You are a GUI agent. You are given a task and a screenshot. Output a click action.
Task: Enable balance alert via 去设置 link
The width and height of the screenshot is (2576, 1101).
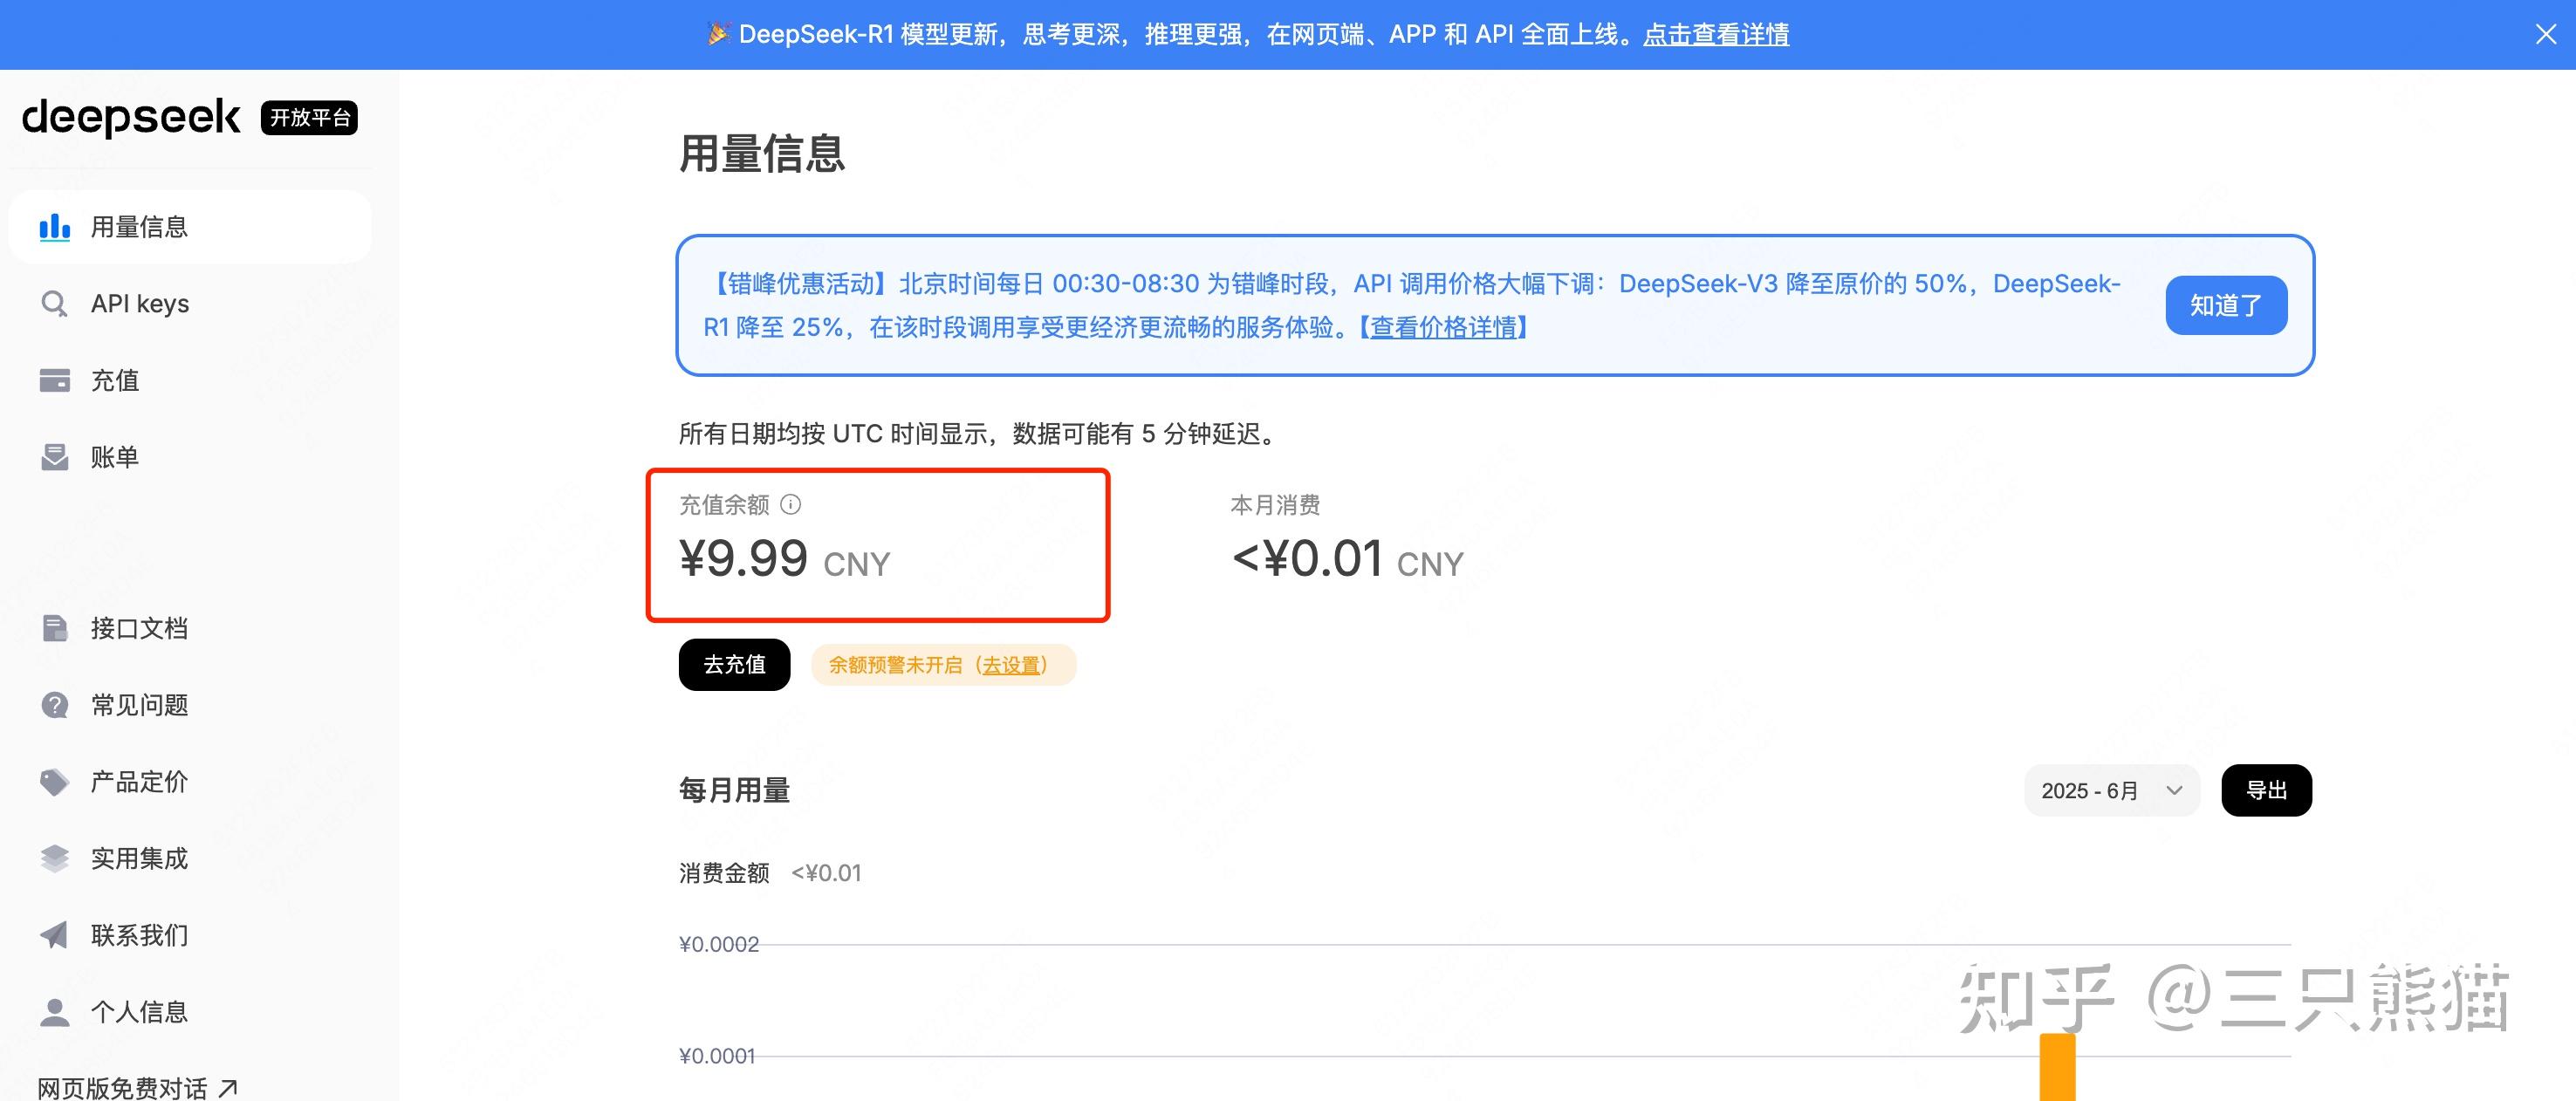pyautogui.click(x=1012, y=665)
